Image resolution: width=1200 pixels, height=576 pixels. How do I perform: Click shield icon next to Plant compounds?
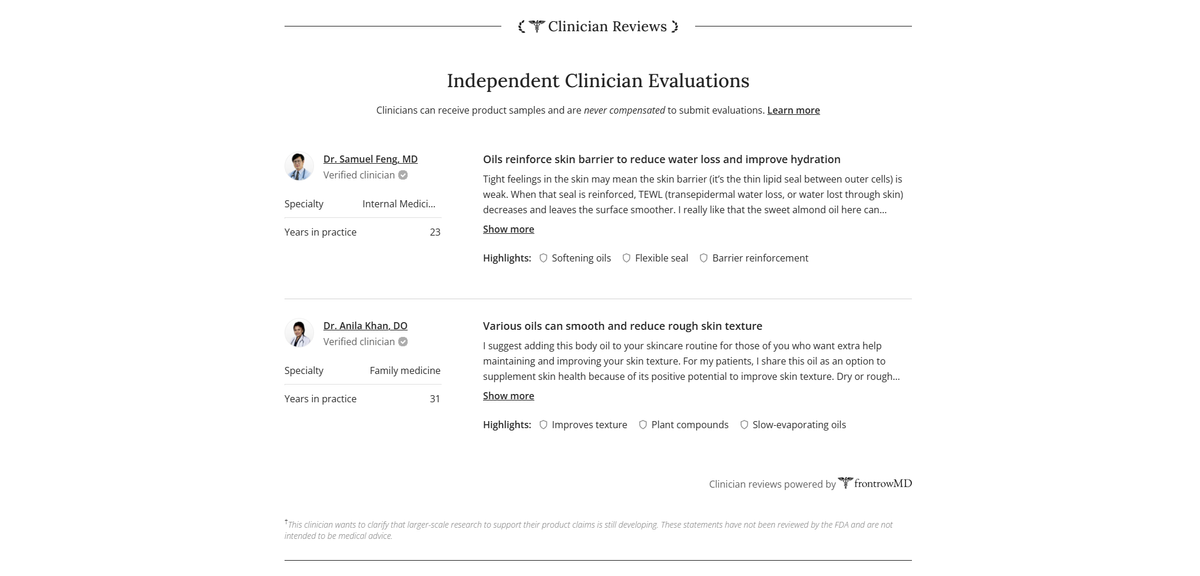pyautogui.click(x=643, y=425)
